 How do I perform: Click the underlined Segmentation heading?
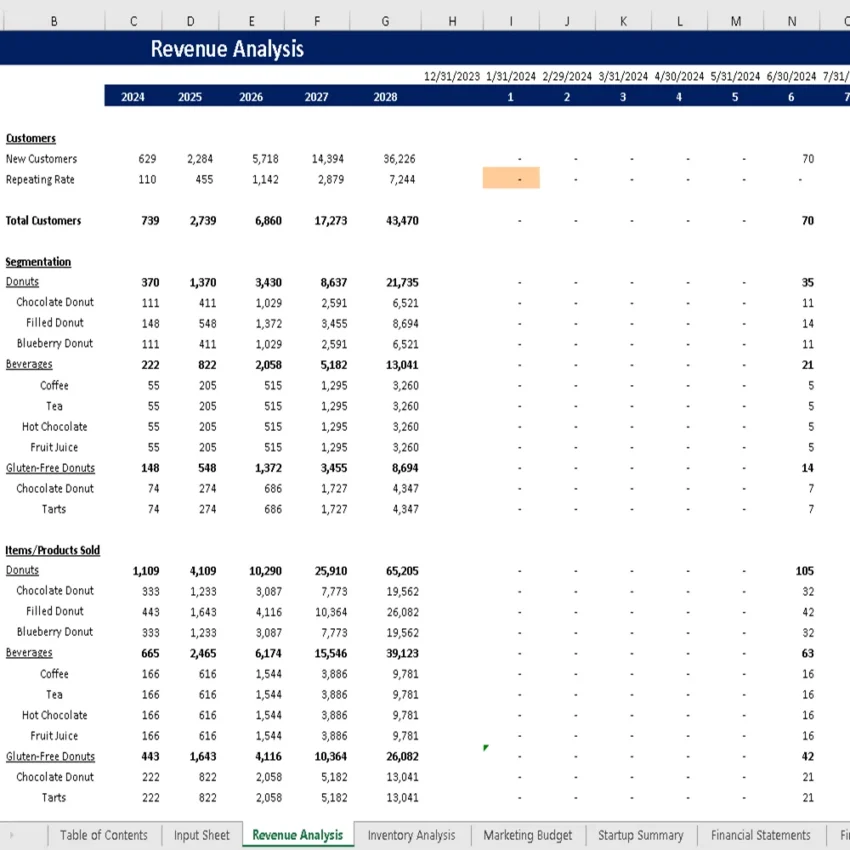coord(38,261)
